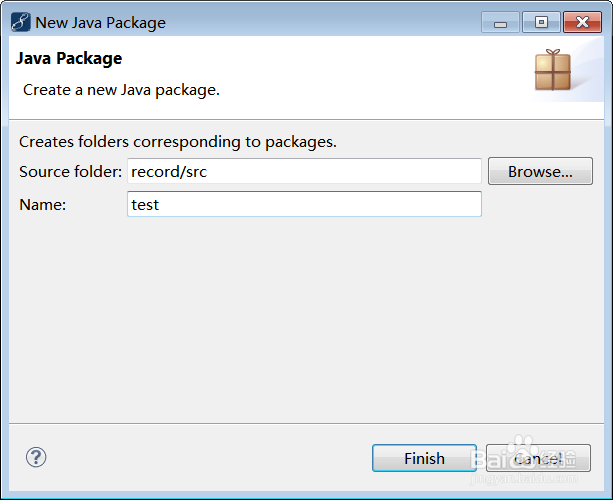Viewport: 613px width, 500px height.
Task: Open the Browse... source folder dialog
Action: (540, 171)
